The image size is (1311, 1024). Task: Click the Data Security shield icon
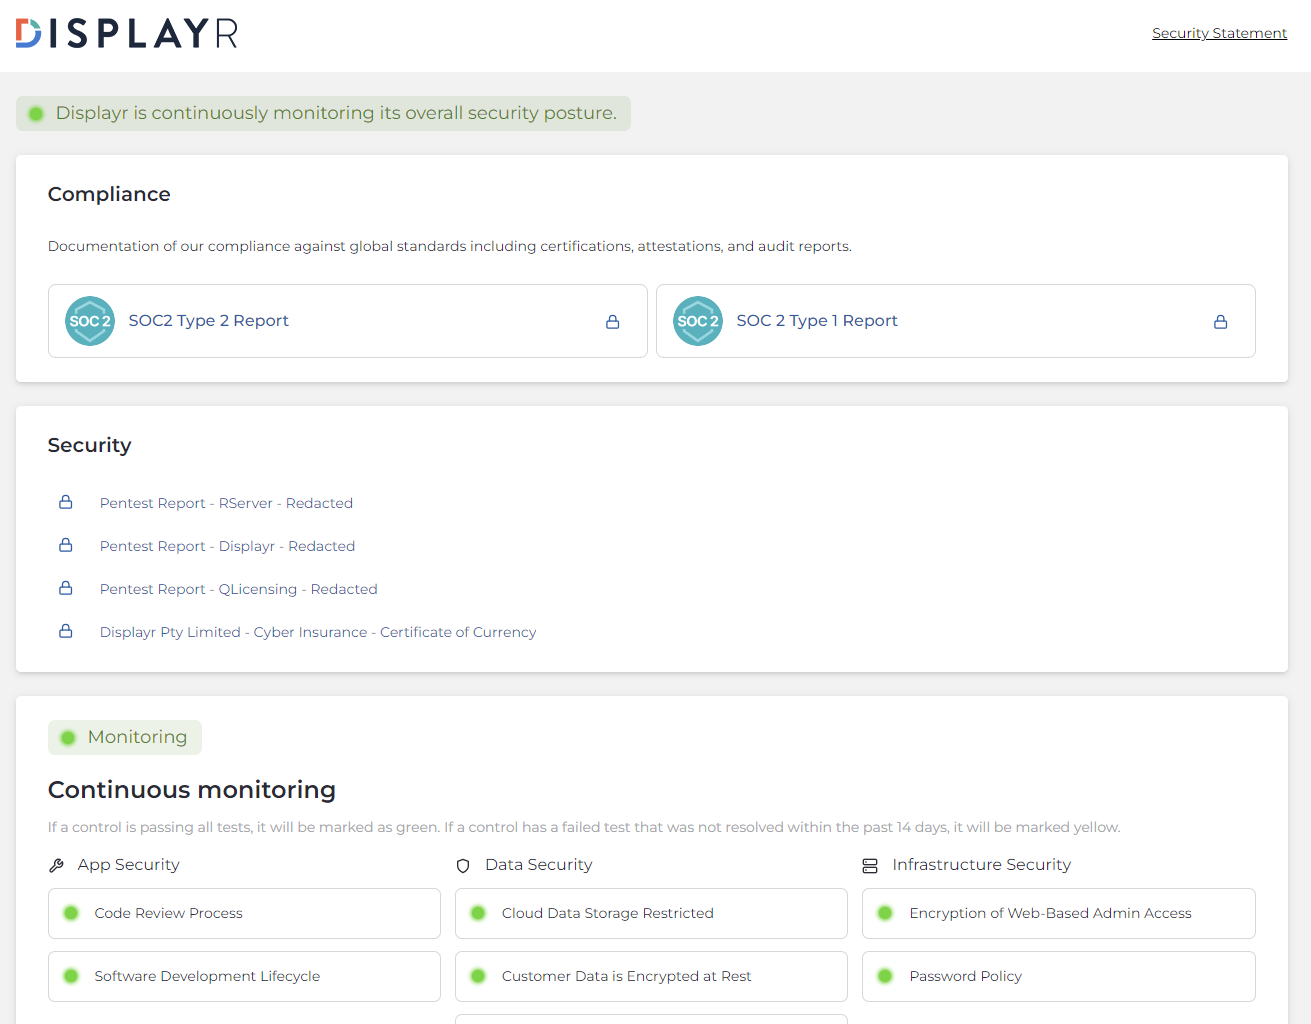click(463, 865)
